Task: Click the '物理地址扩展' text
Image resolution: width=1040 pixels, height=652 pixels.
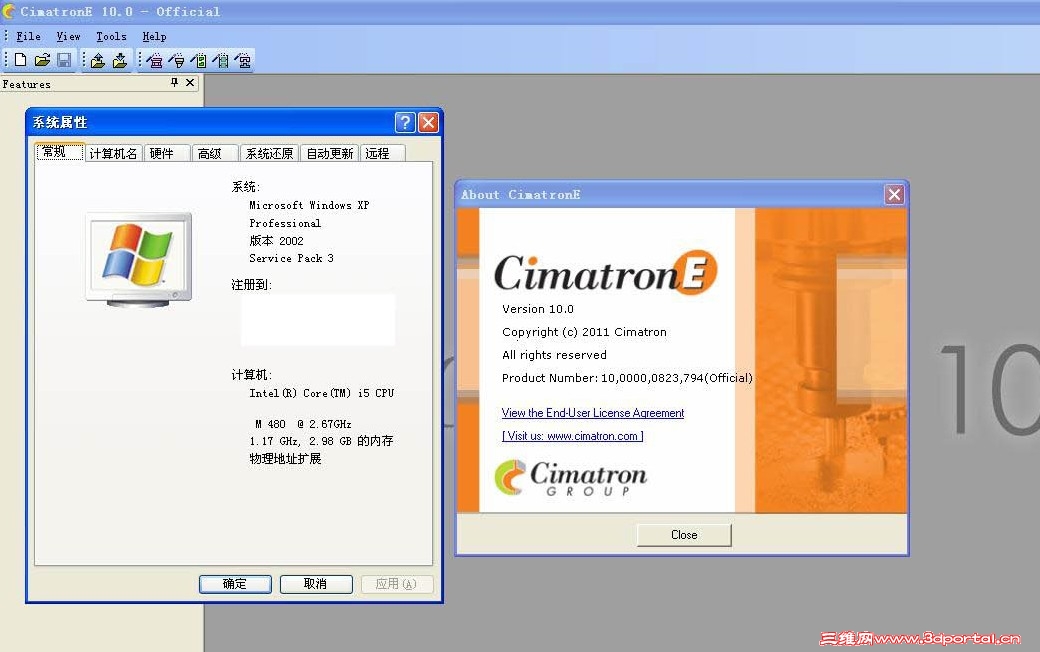Action: coord(285,458)
